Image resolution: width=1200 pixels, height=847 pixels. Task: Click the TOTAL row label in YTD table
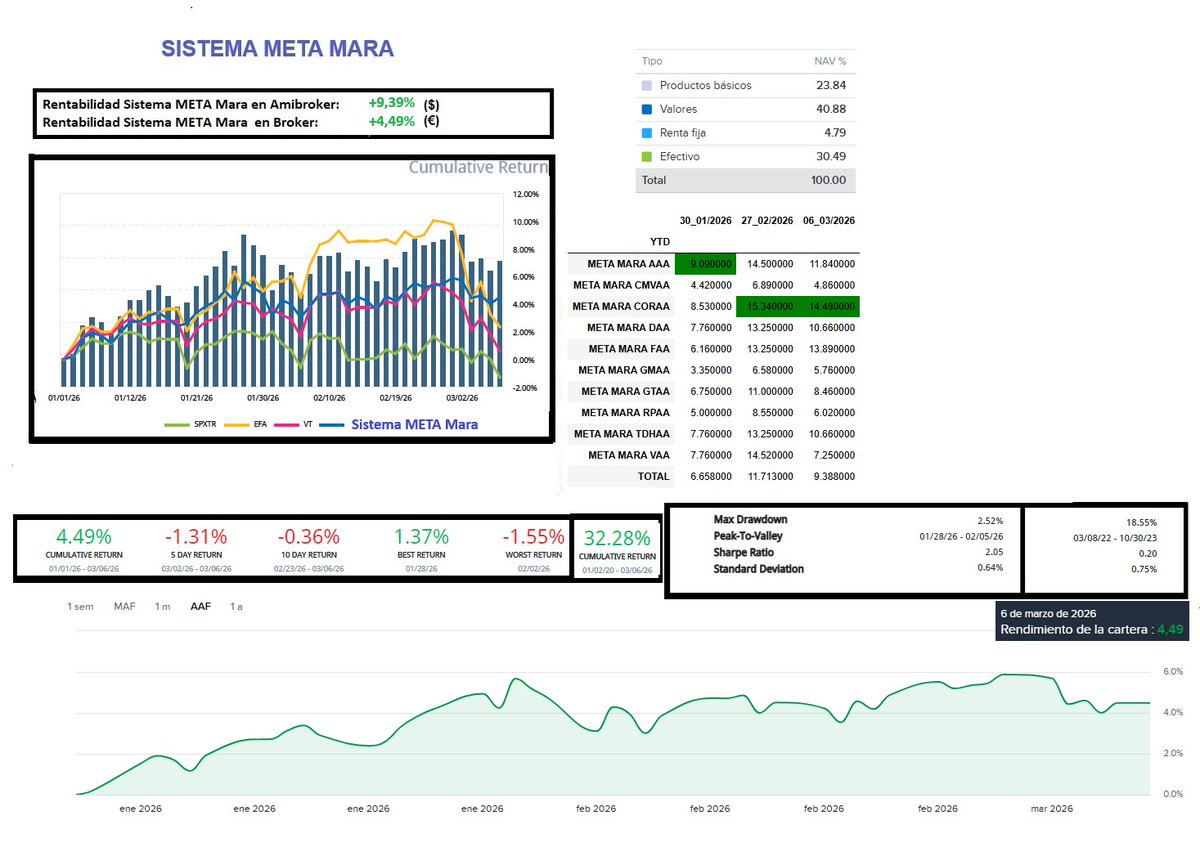[653, 477]
